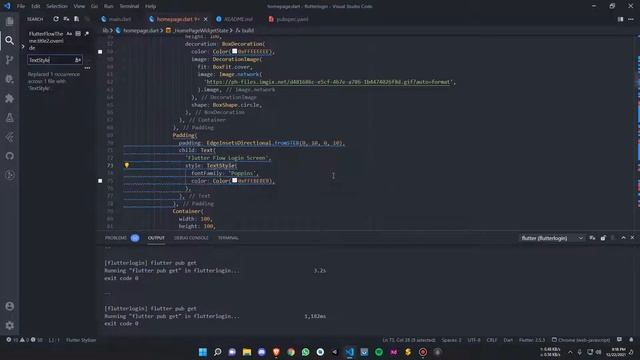The image size is (640, 360).
Task: Toggle Preserve Case in replace field
Action: click(78, 60)
